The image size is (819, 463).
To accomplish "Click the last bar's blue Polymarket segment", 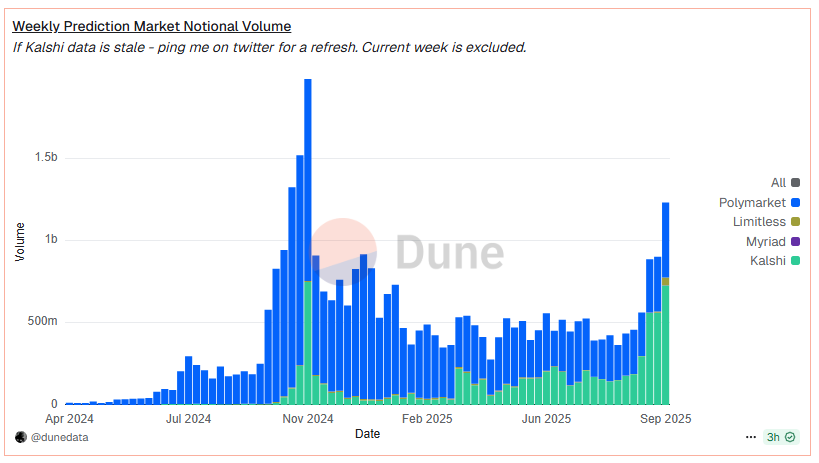I will [x=665, y=240].
